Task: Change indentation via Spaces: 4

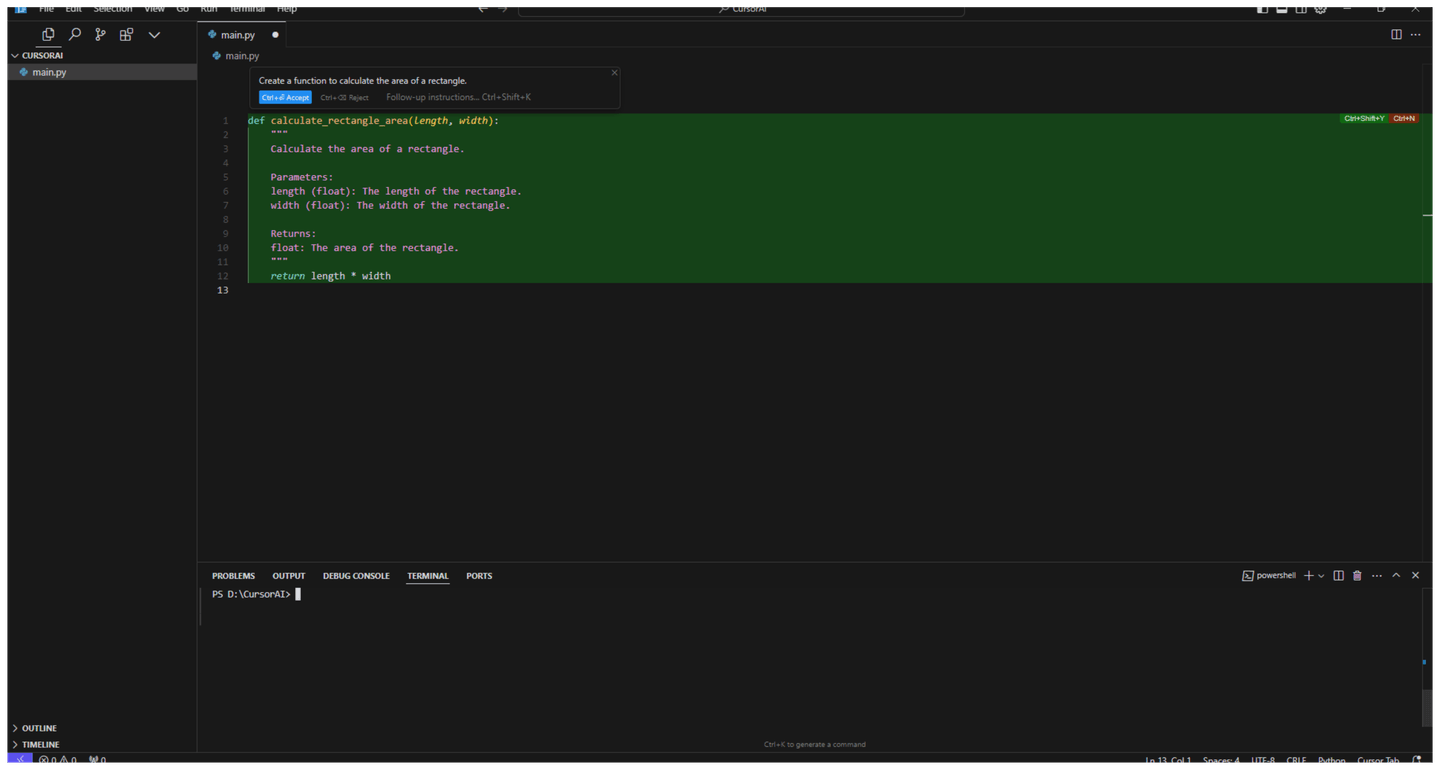Action: tap(1221, 762)
